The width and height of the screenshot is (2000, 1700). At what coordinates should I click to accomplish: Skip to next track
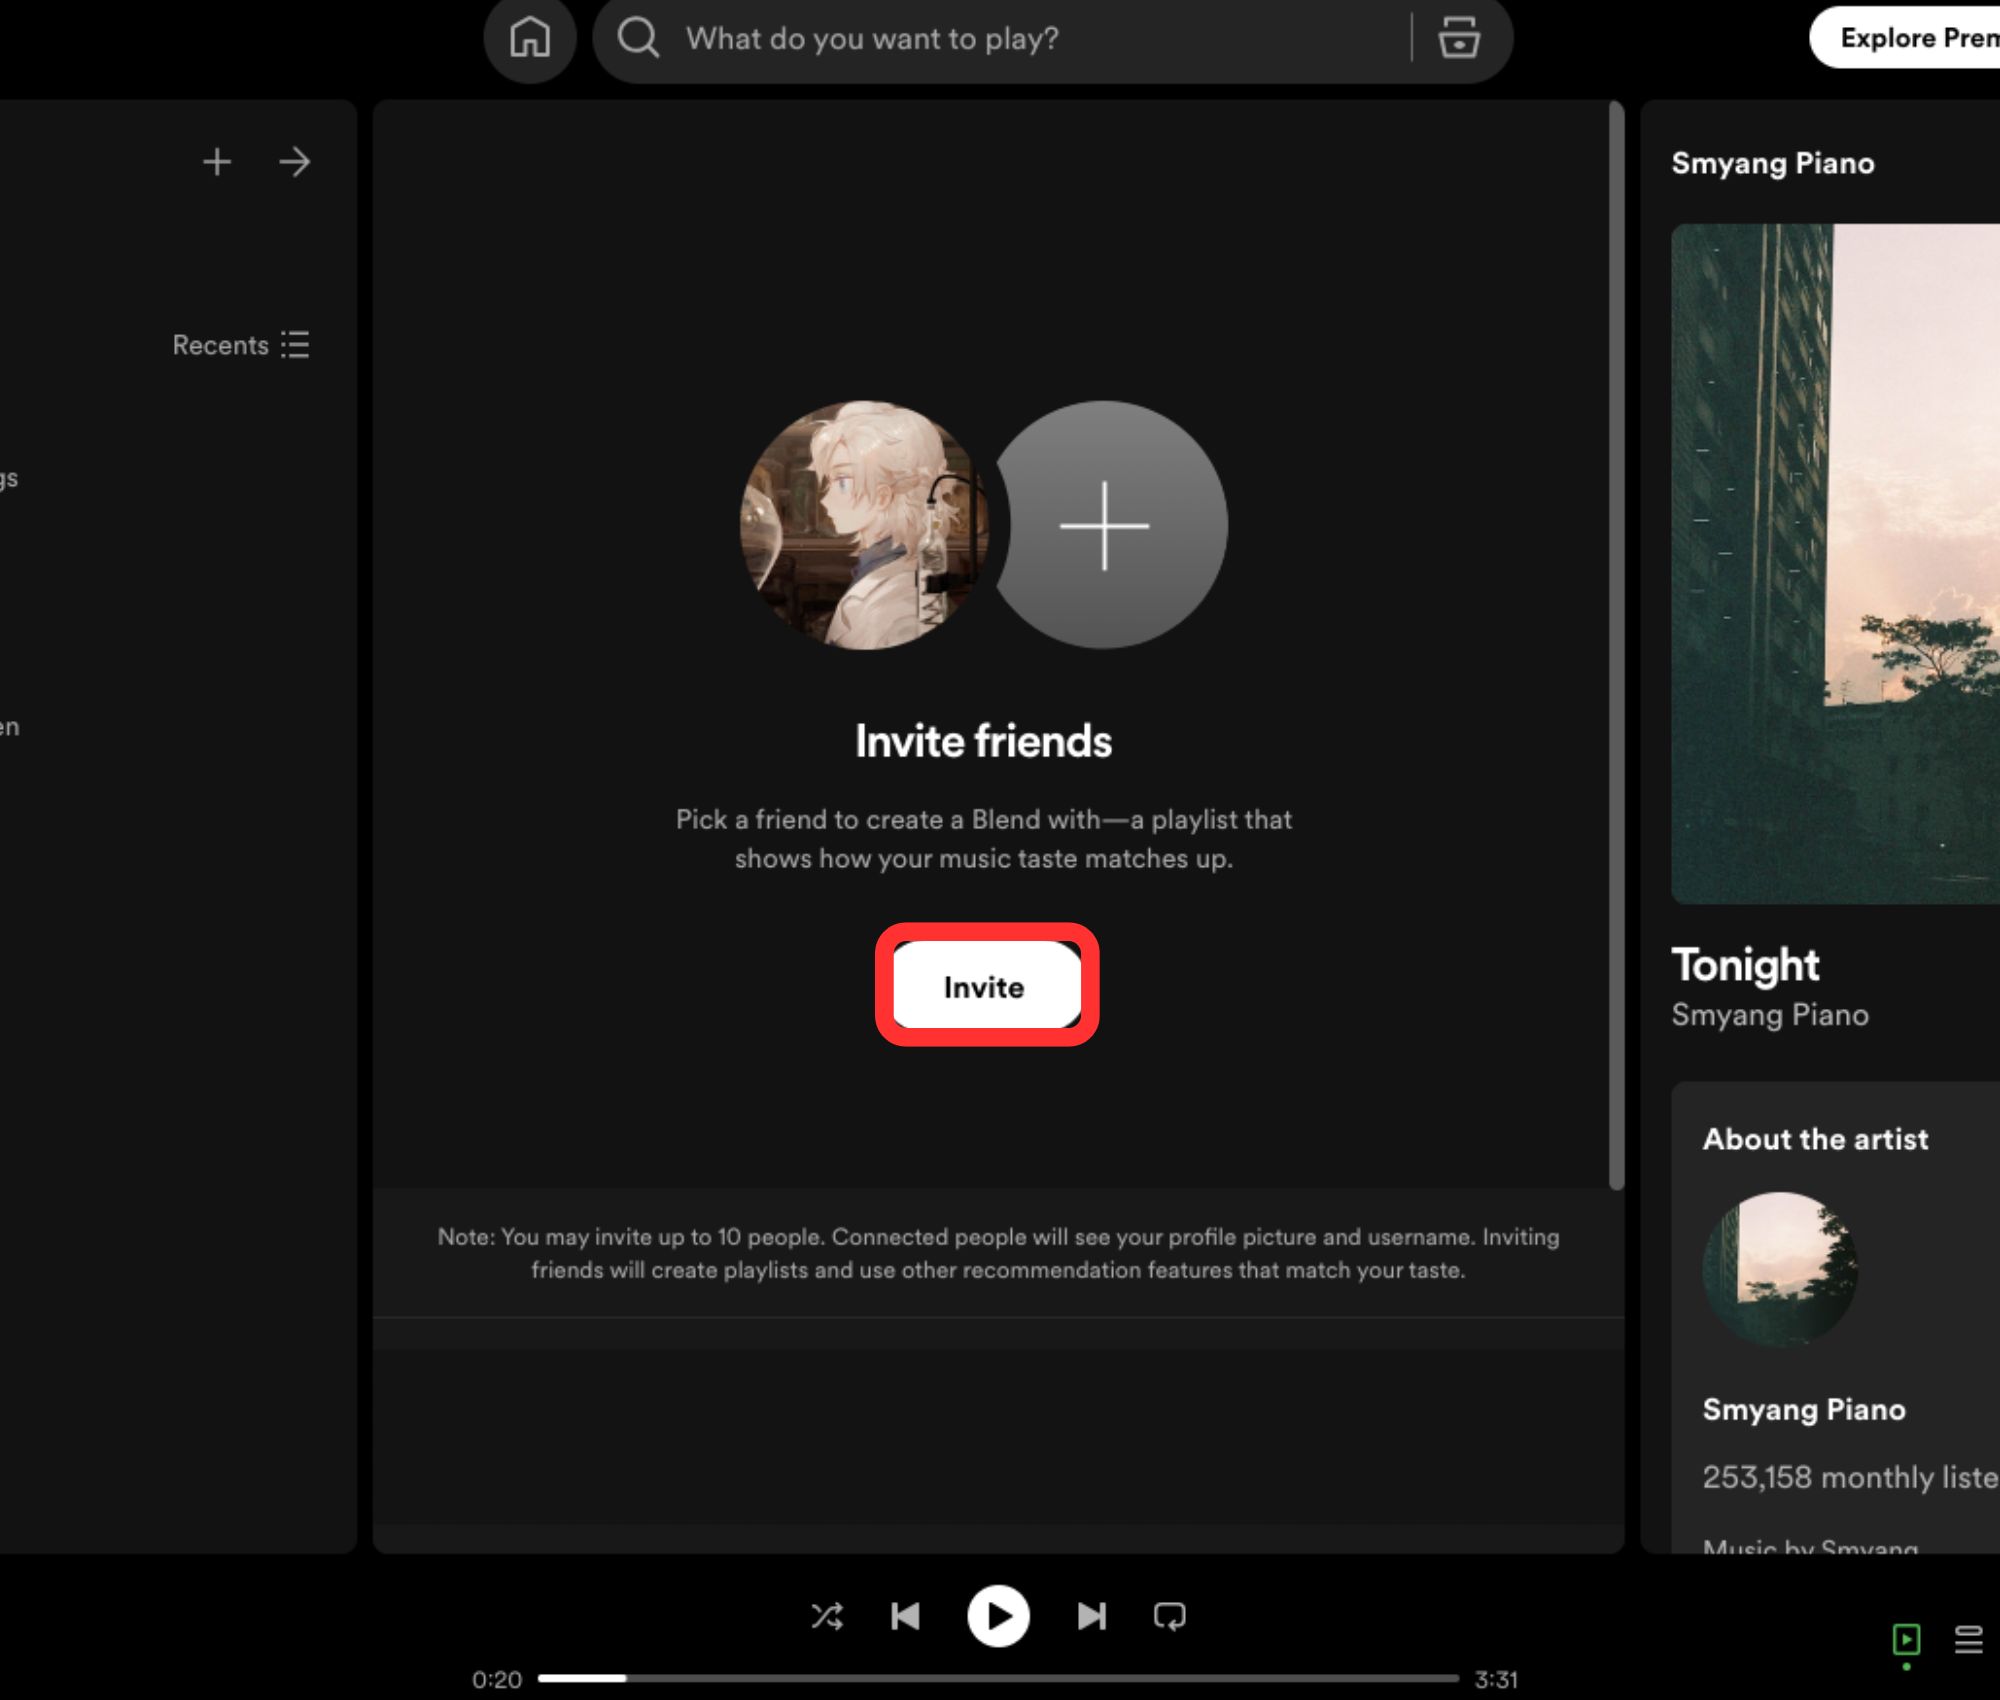point(1091,1616)
